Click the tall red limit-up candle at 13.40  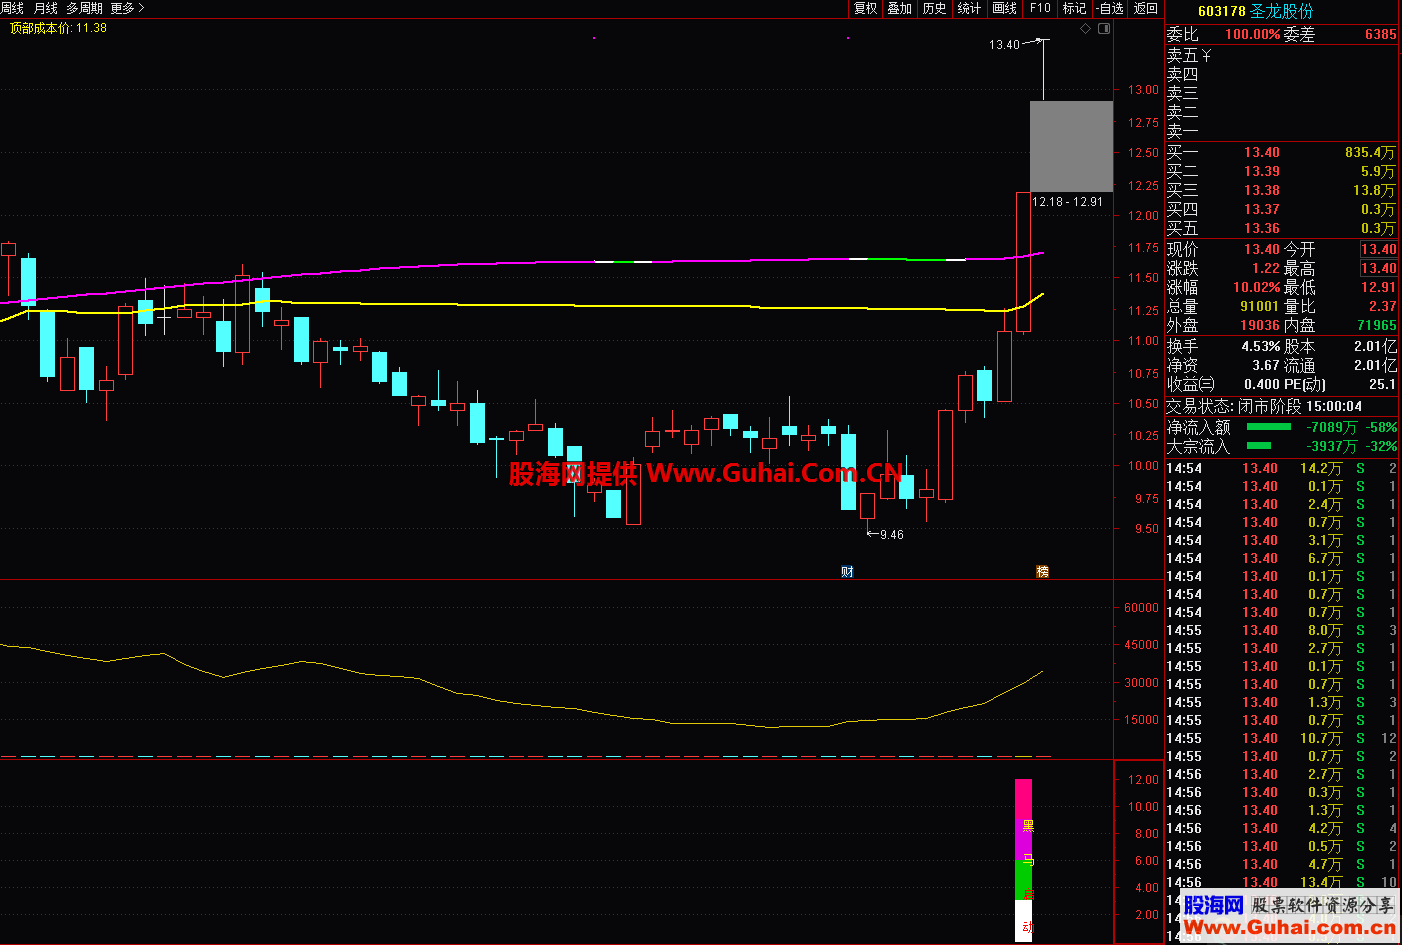(x=1023, y=262)
